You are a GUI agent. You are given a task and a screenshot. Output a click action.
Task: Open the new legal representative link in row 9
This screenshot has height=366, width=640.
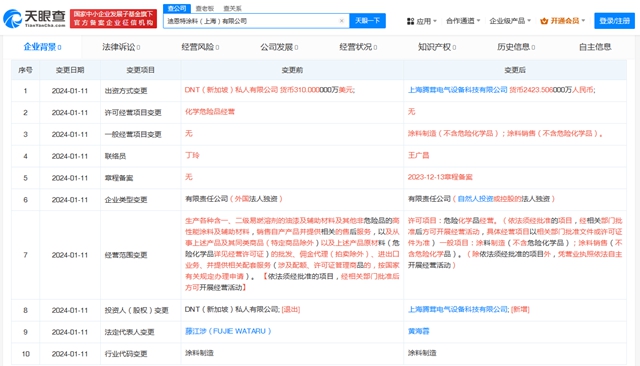coord(418,331)
